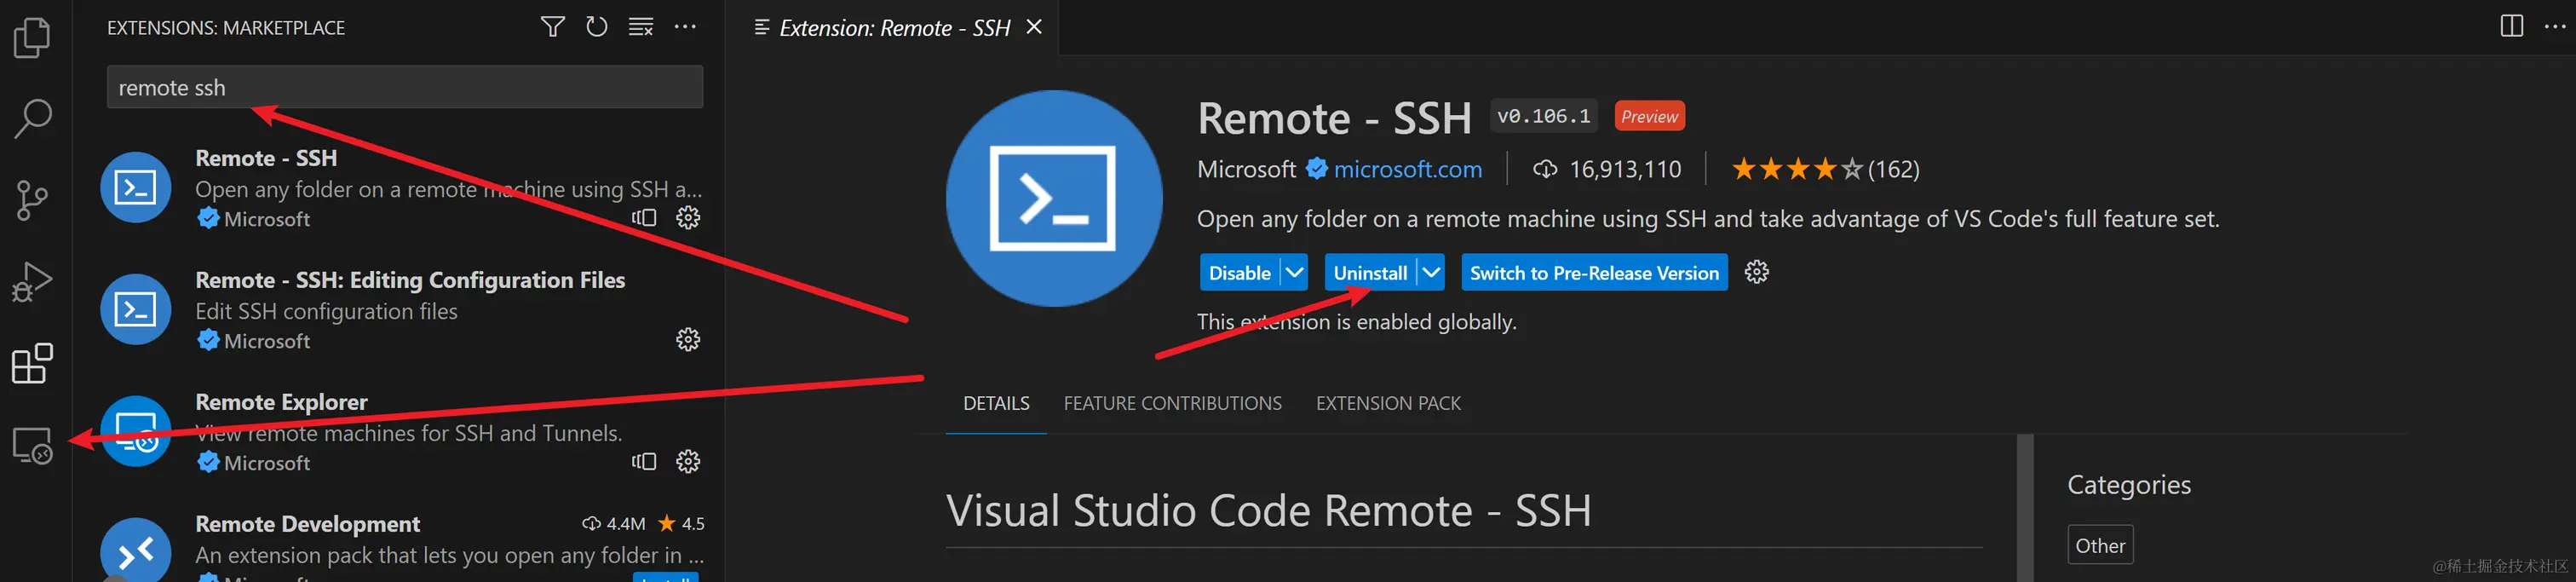
Task: Click the details pane vertical scrollbar
Action: coord(2025,508)
